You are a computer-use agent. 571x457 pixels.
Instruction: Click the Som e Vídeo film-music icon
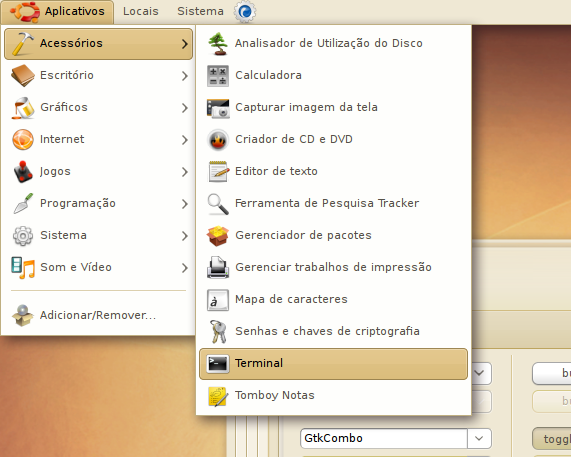coord(23,268)
